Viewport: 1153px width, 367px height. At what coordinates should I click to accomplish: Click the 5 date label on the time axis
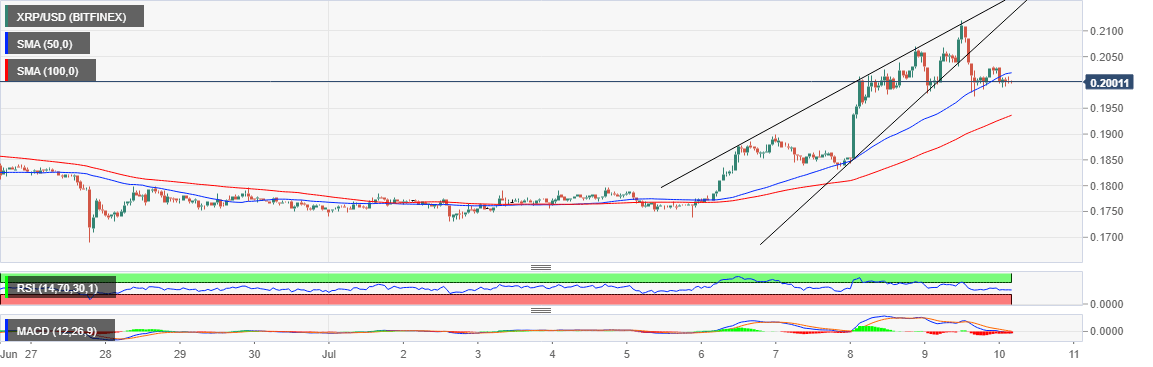pos(627,354)
